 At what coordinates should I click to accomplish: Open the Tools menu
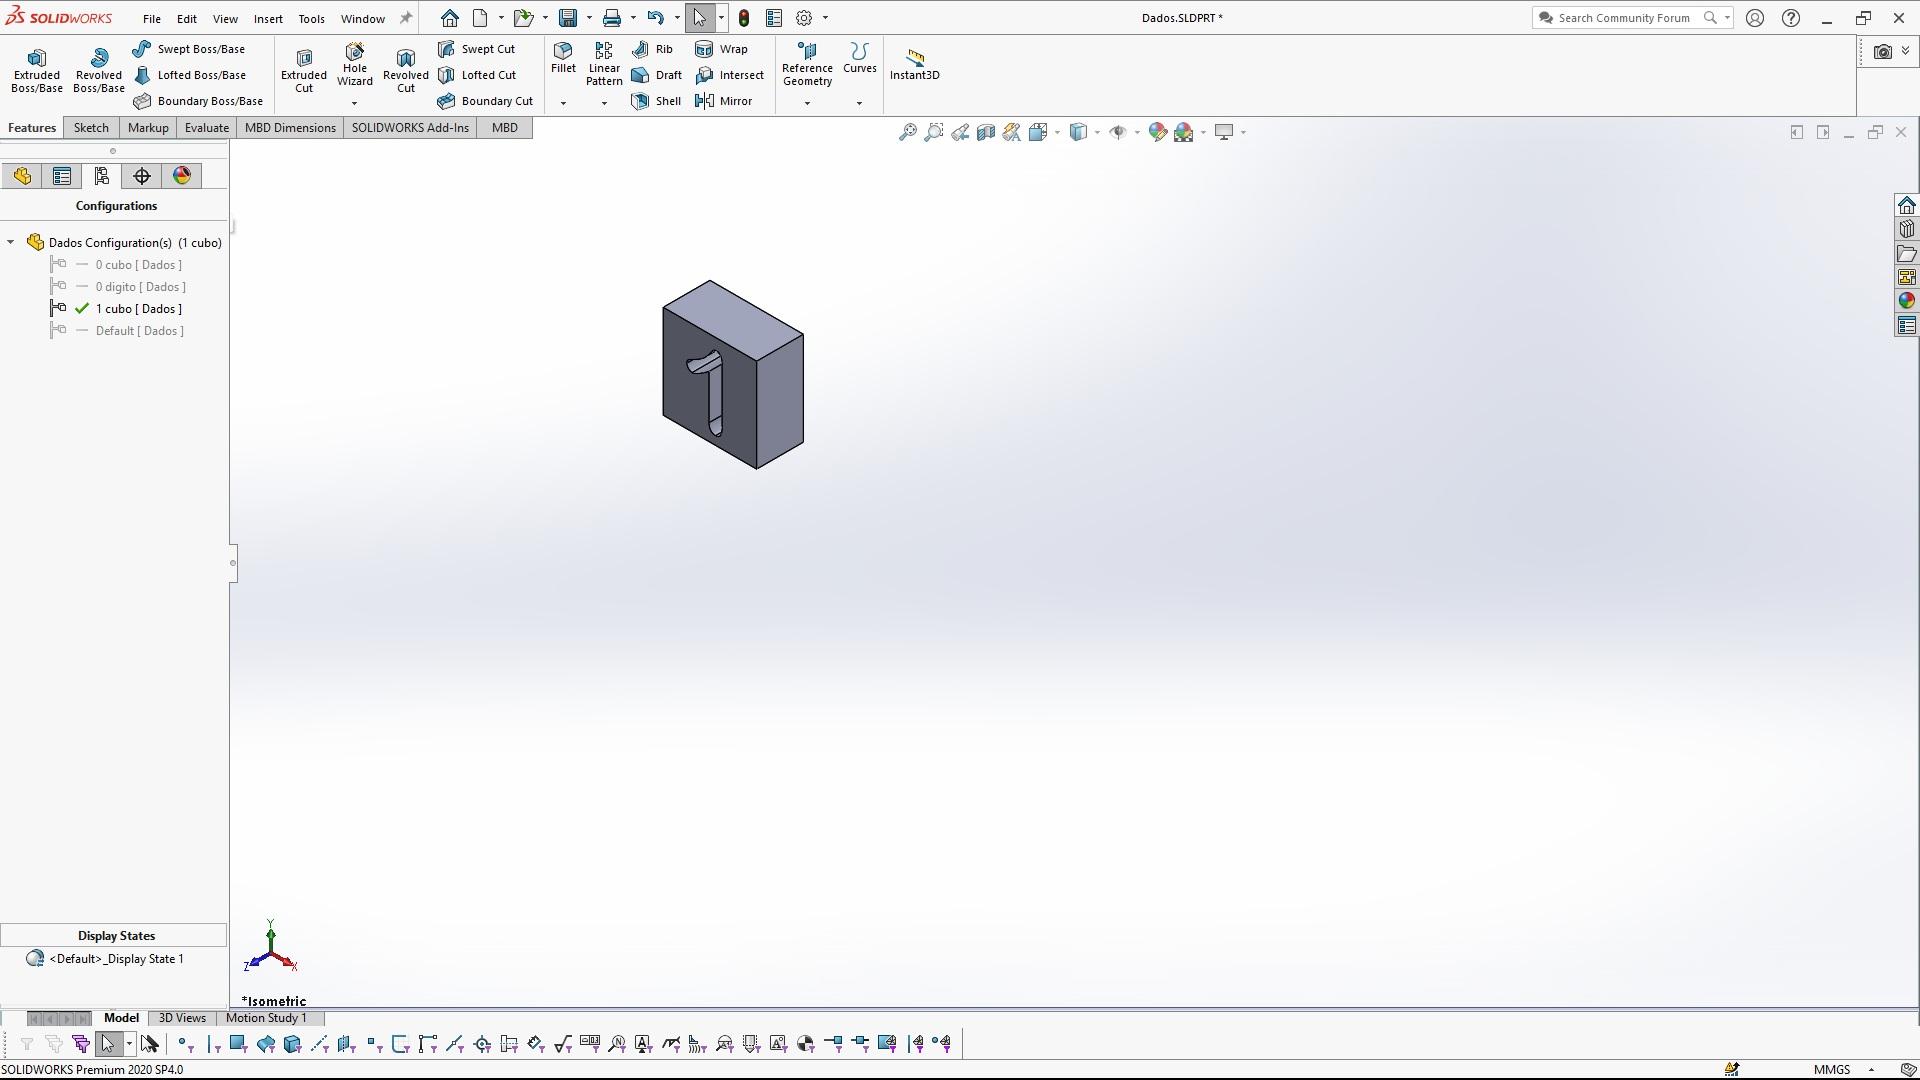(x=311, y=19)
